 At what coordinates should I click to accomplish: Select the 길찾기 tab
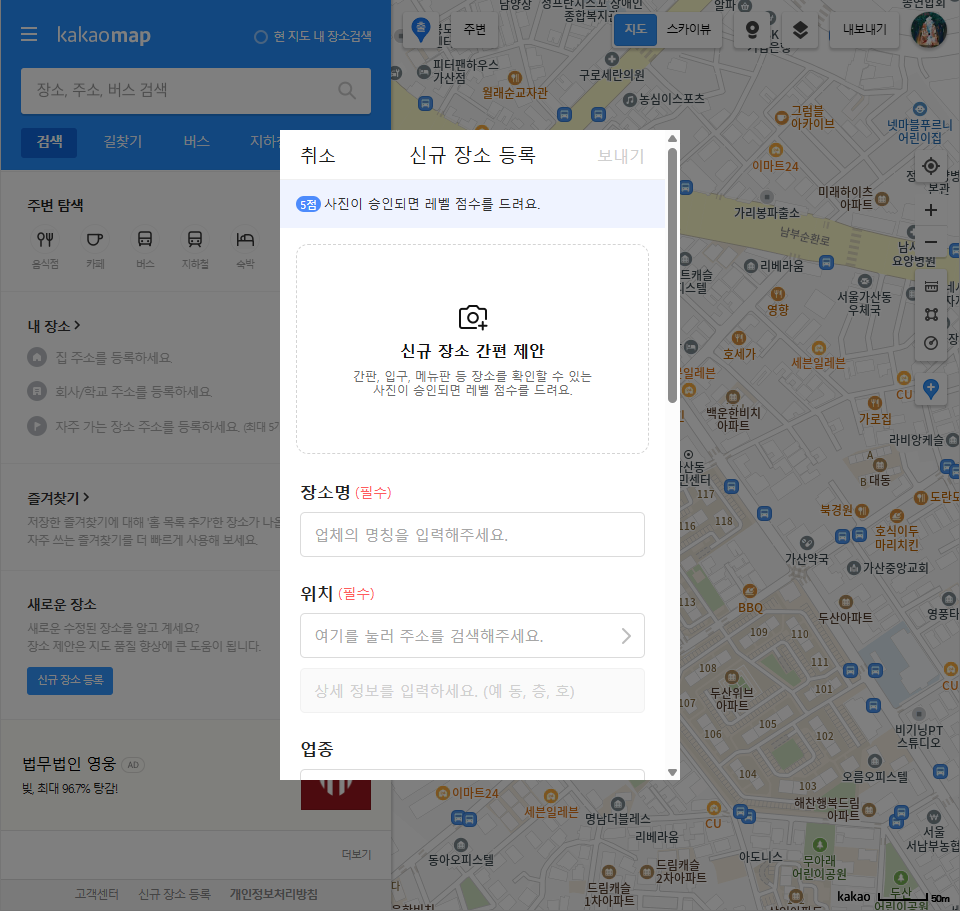click(122, 142)
